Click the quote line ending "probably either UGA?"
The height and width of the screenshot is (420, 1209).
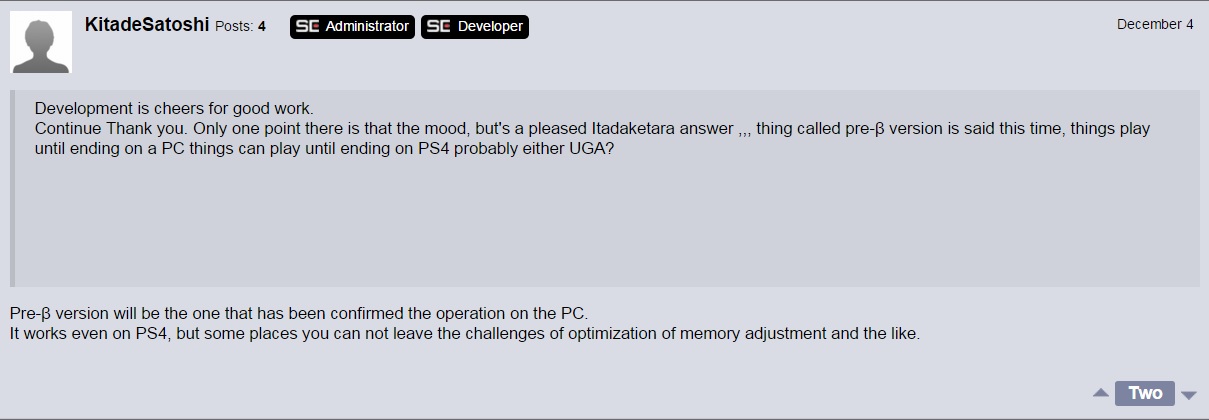[320, 149]
